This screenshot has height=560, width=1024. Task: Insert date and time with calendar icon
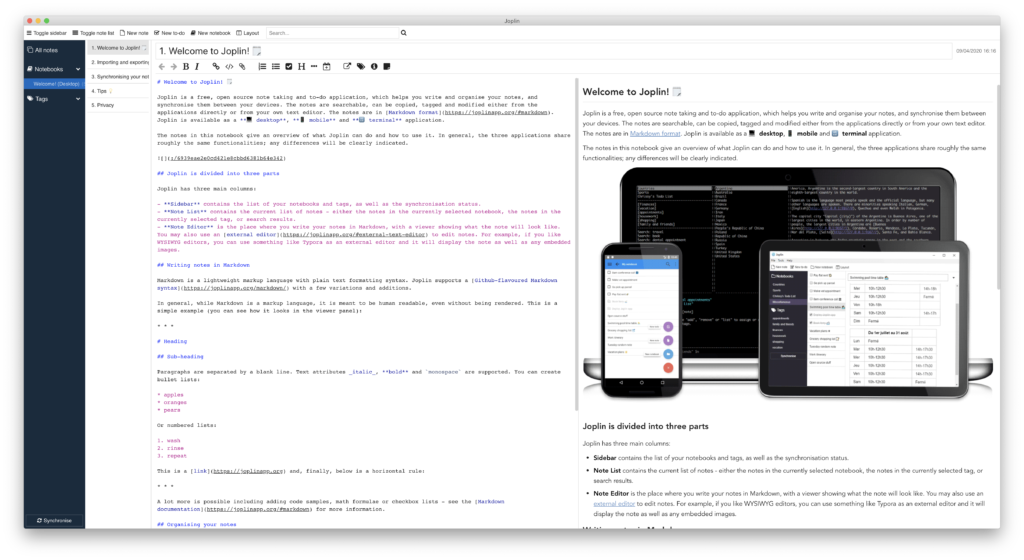click(x=326, y=67)
